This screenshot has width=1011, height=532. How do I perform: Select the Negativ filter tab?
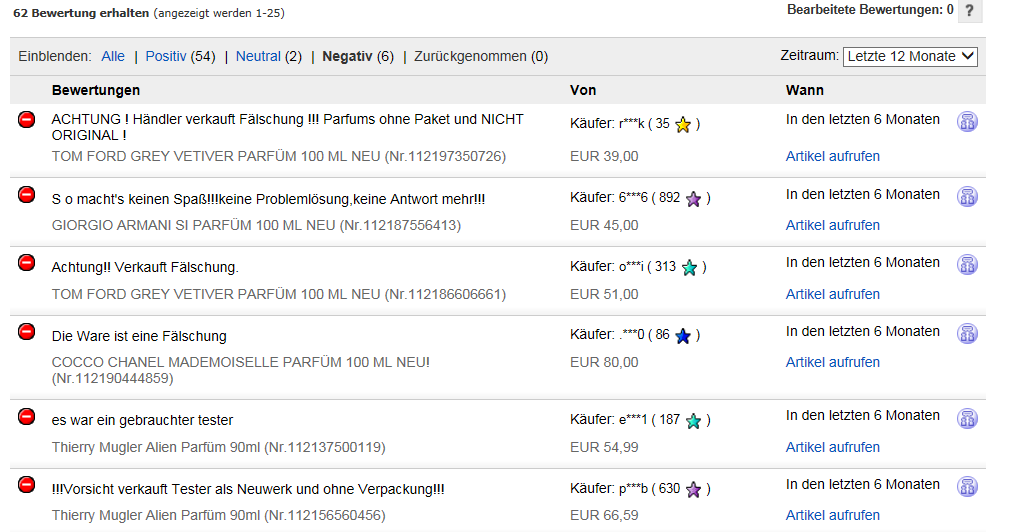[347, 57]
